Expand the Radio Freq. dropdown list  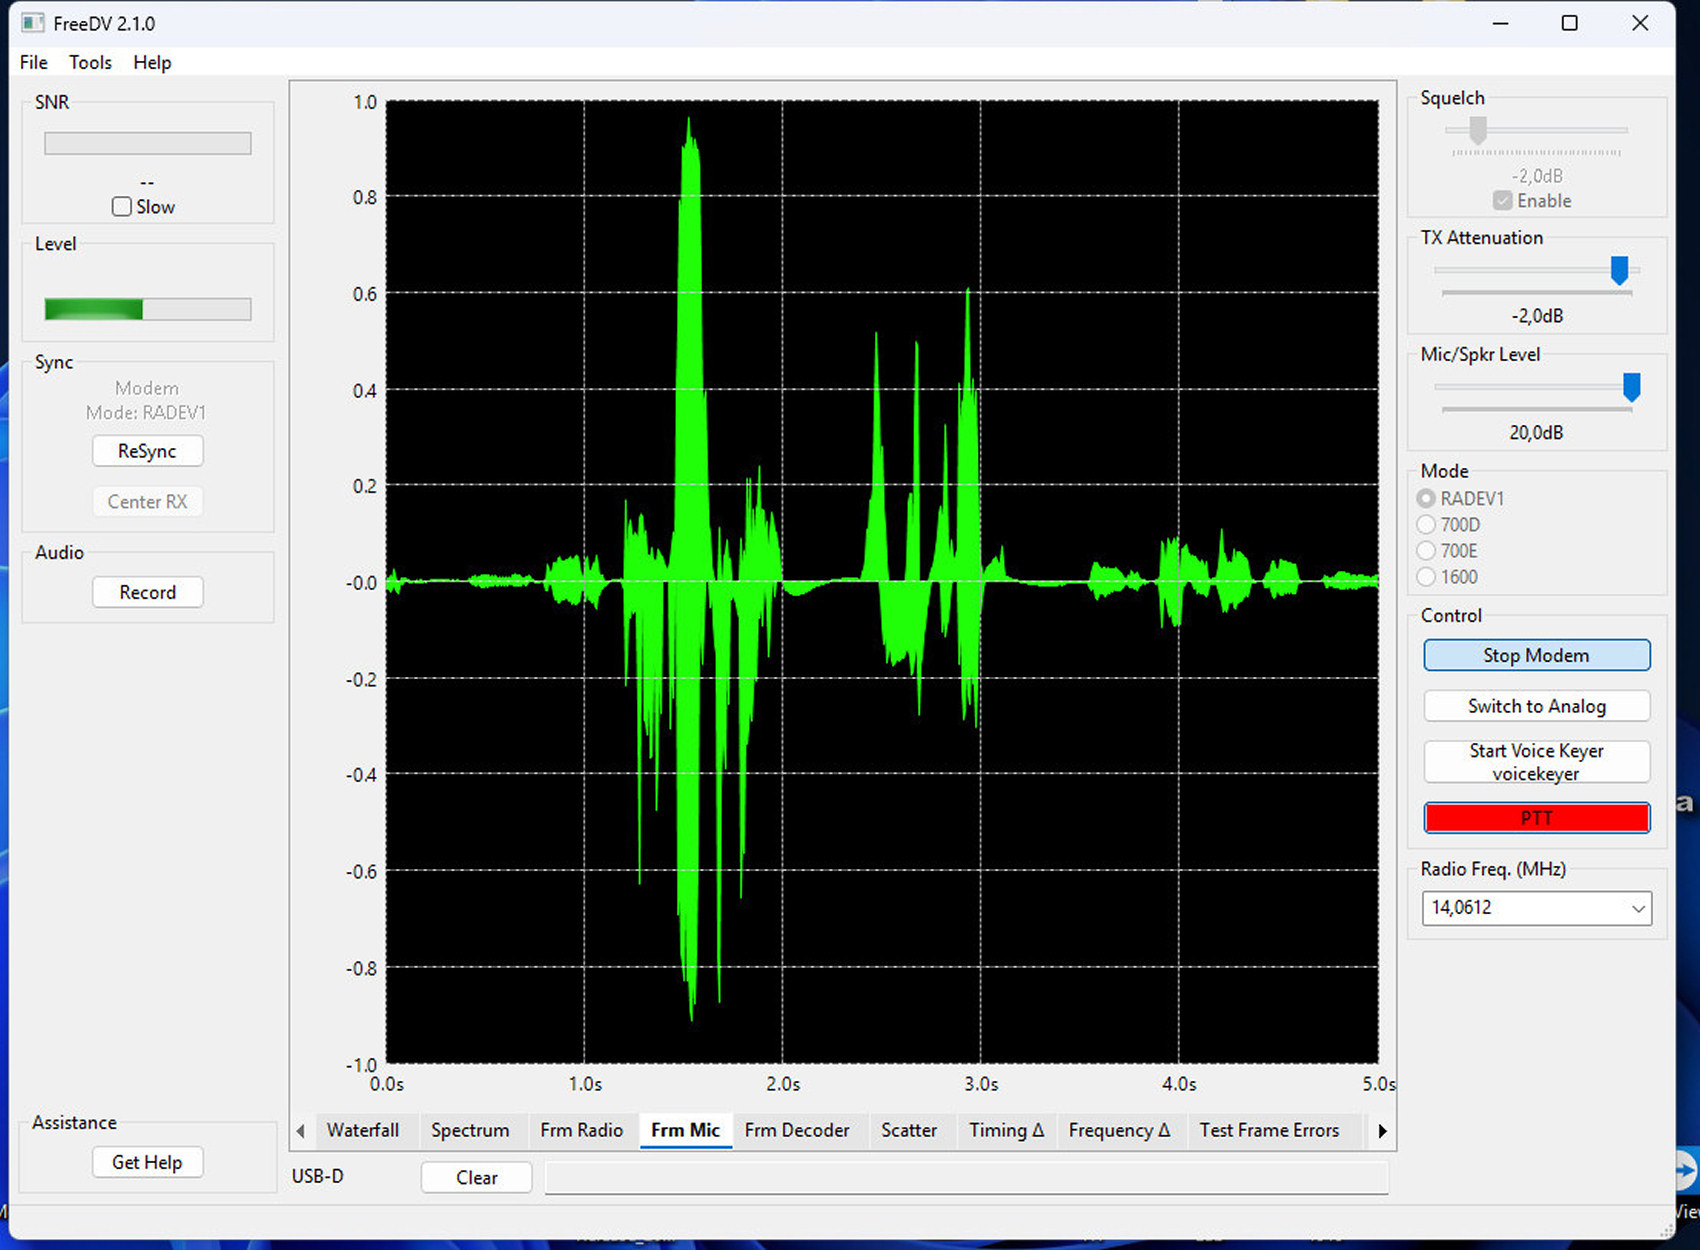pos(1638,908)
